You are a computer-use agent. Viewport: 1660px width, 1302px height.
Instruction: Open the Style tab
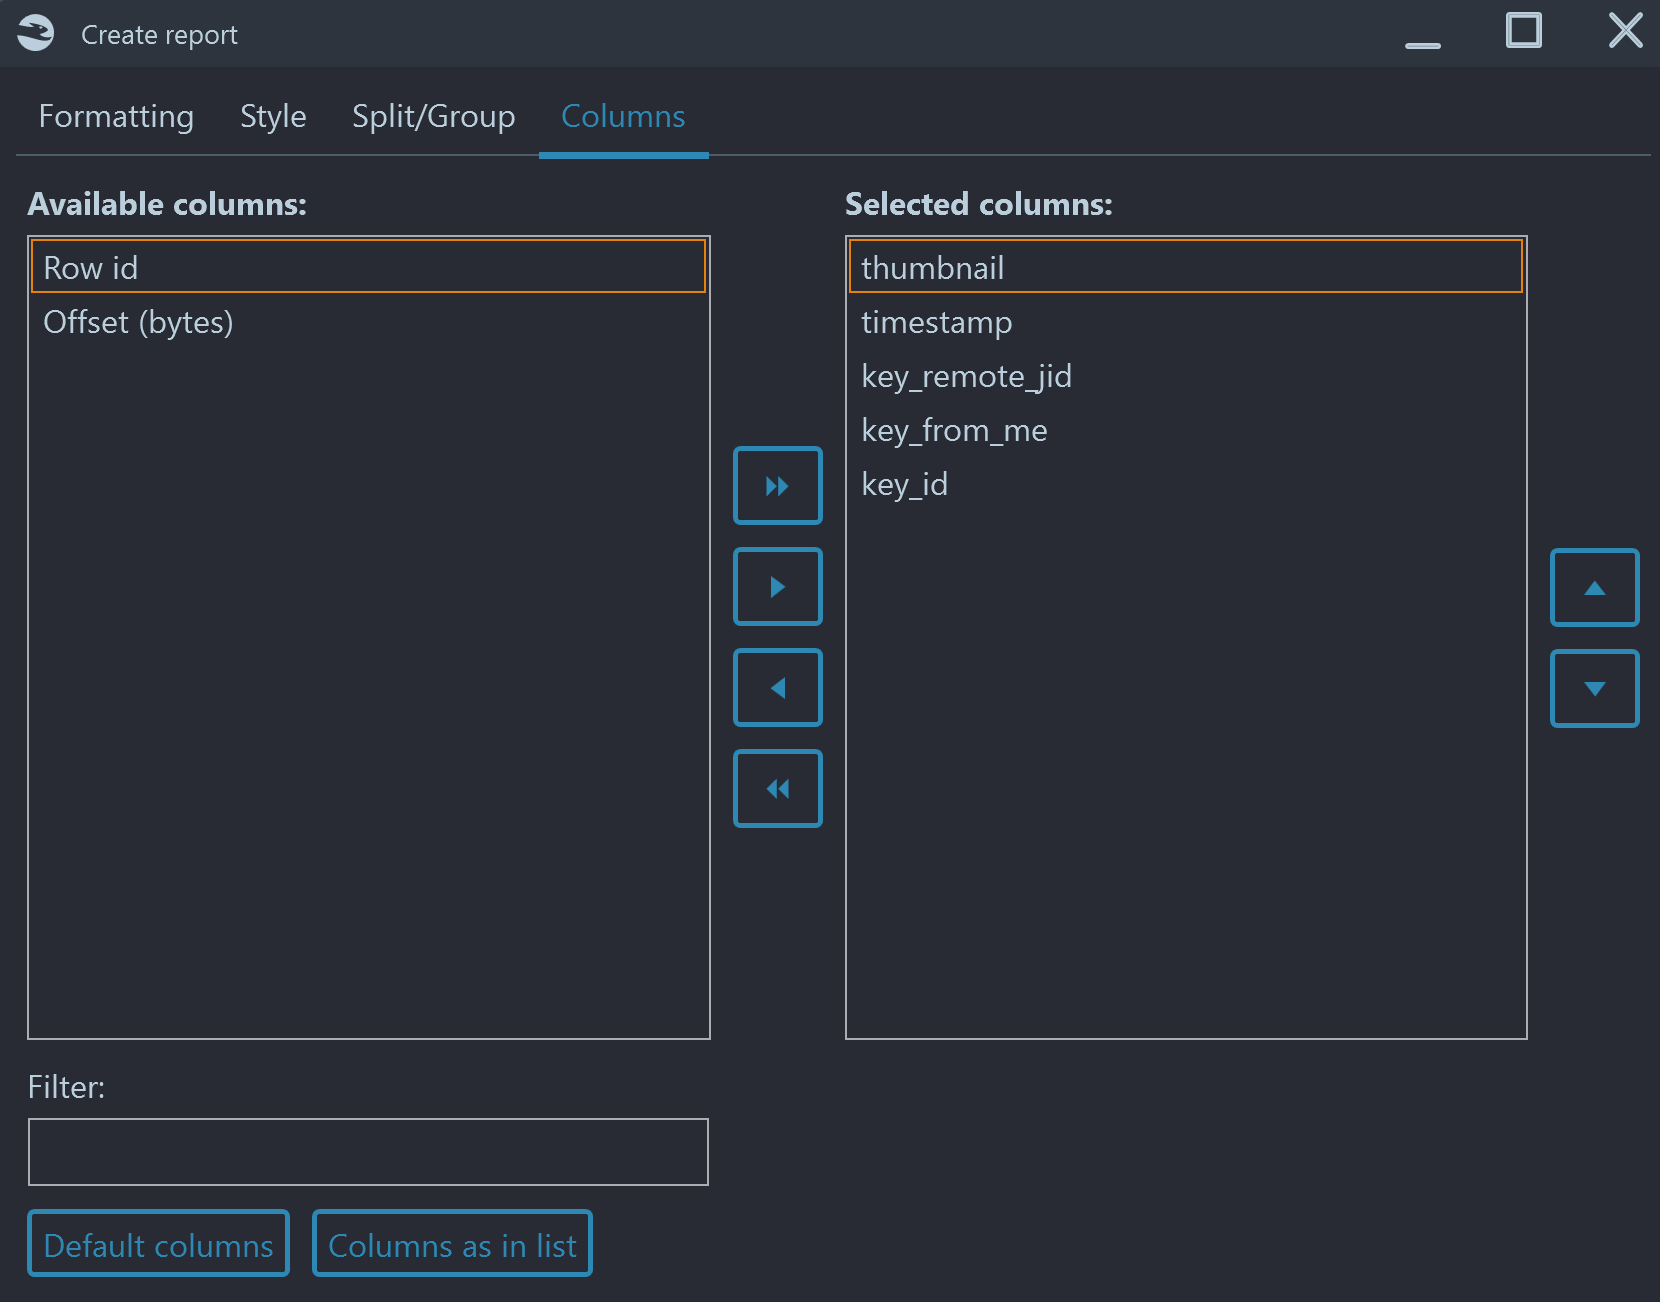tap(273, 117)
